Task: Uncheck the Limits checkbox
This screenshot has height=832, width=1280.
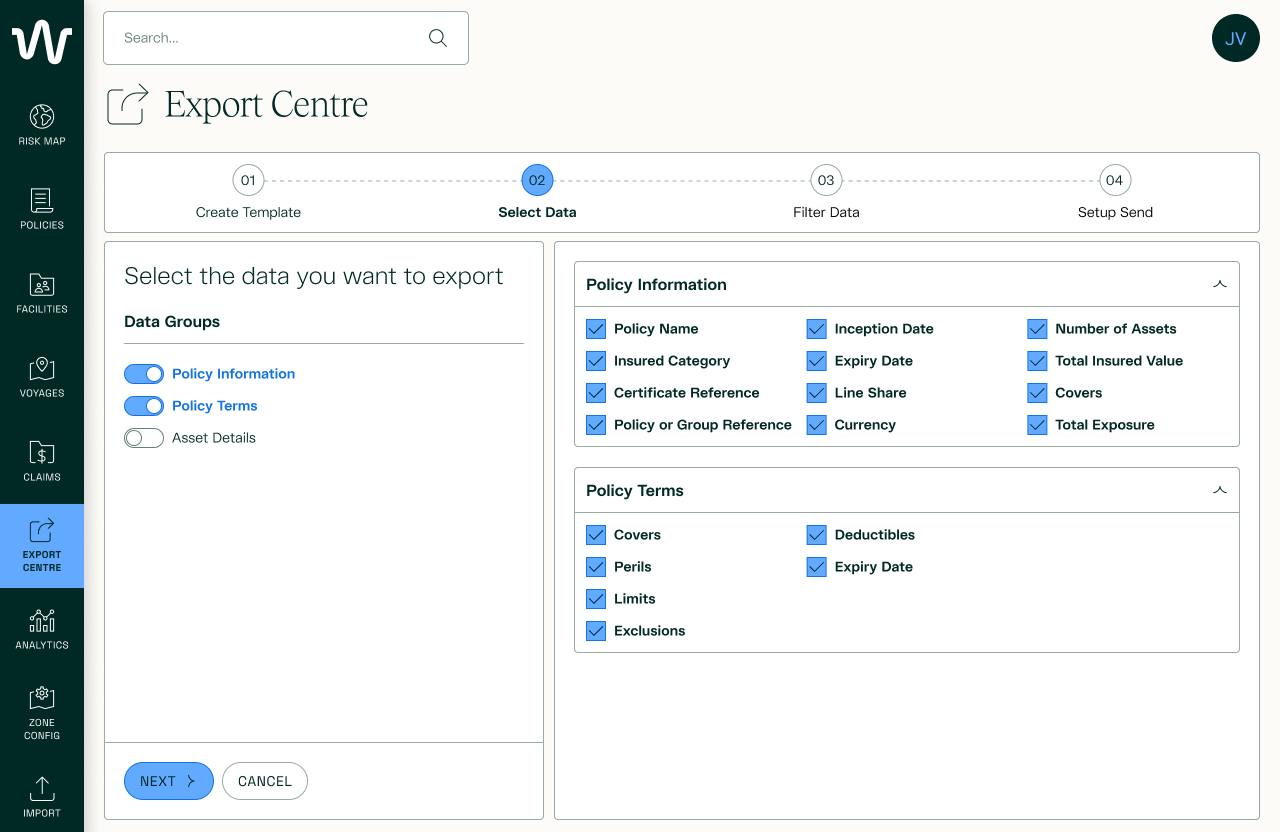Action: (x=596, y=599)
